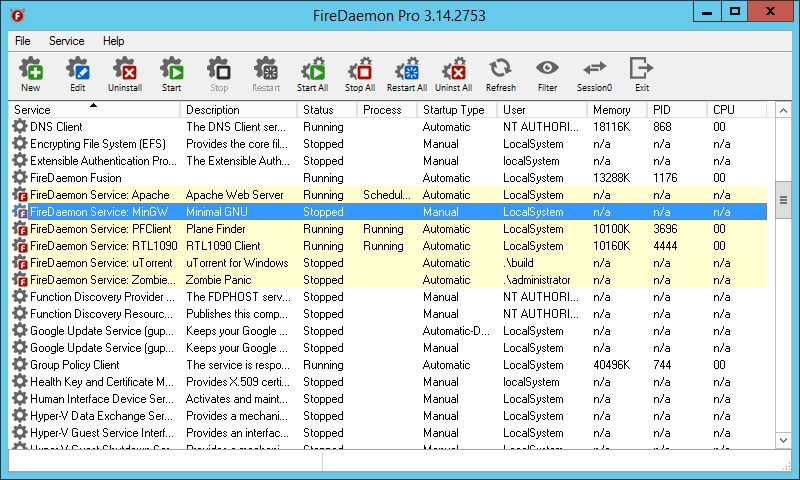Open the Help menu
This screenshot has width=800, height=480.
[113, 41]
